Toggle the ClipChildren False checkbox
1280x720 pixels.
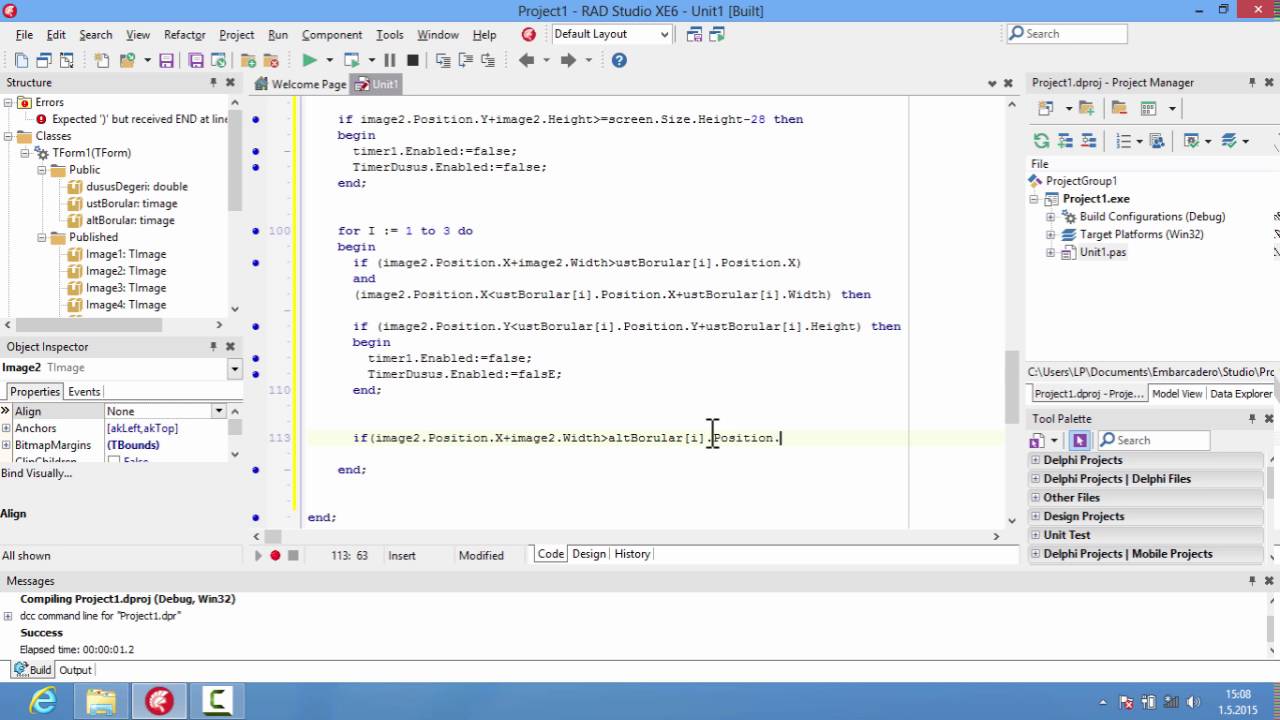114,461
